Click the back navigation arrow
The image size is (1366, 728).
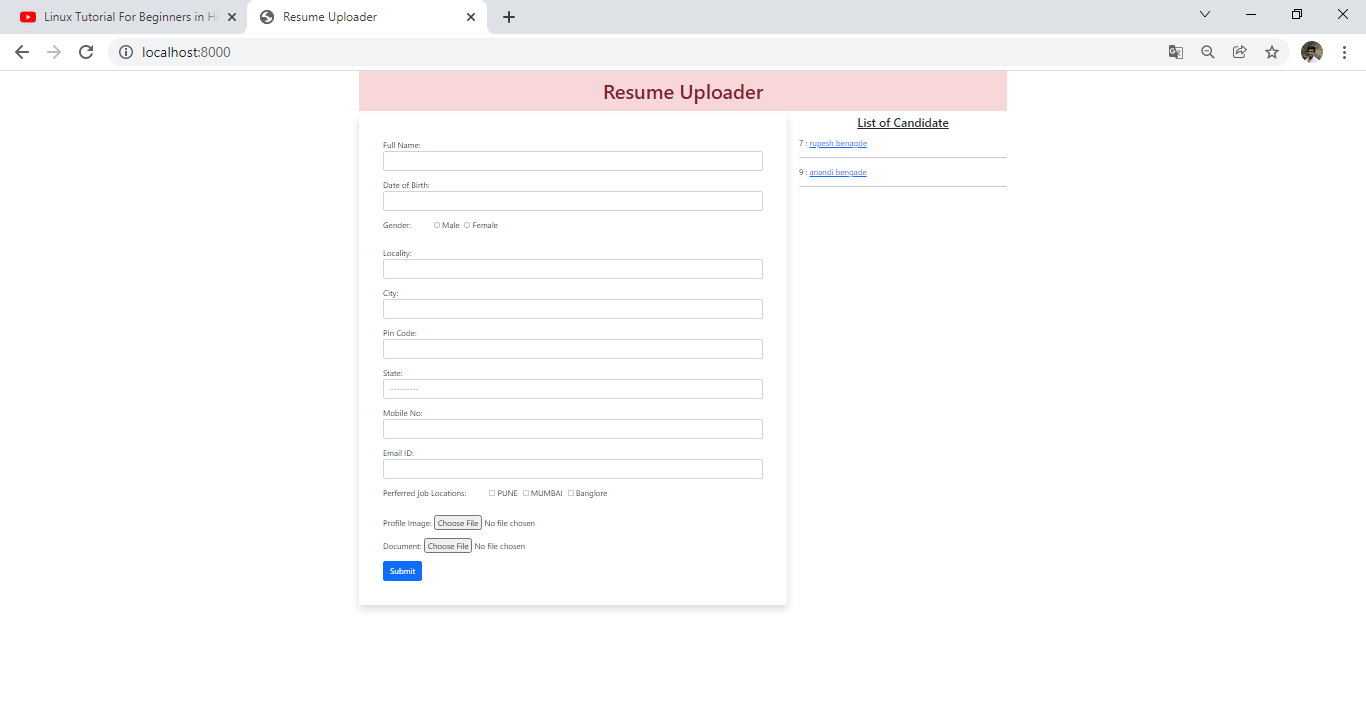21,51
